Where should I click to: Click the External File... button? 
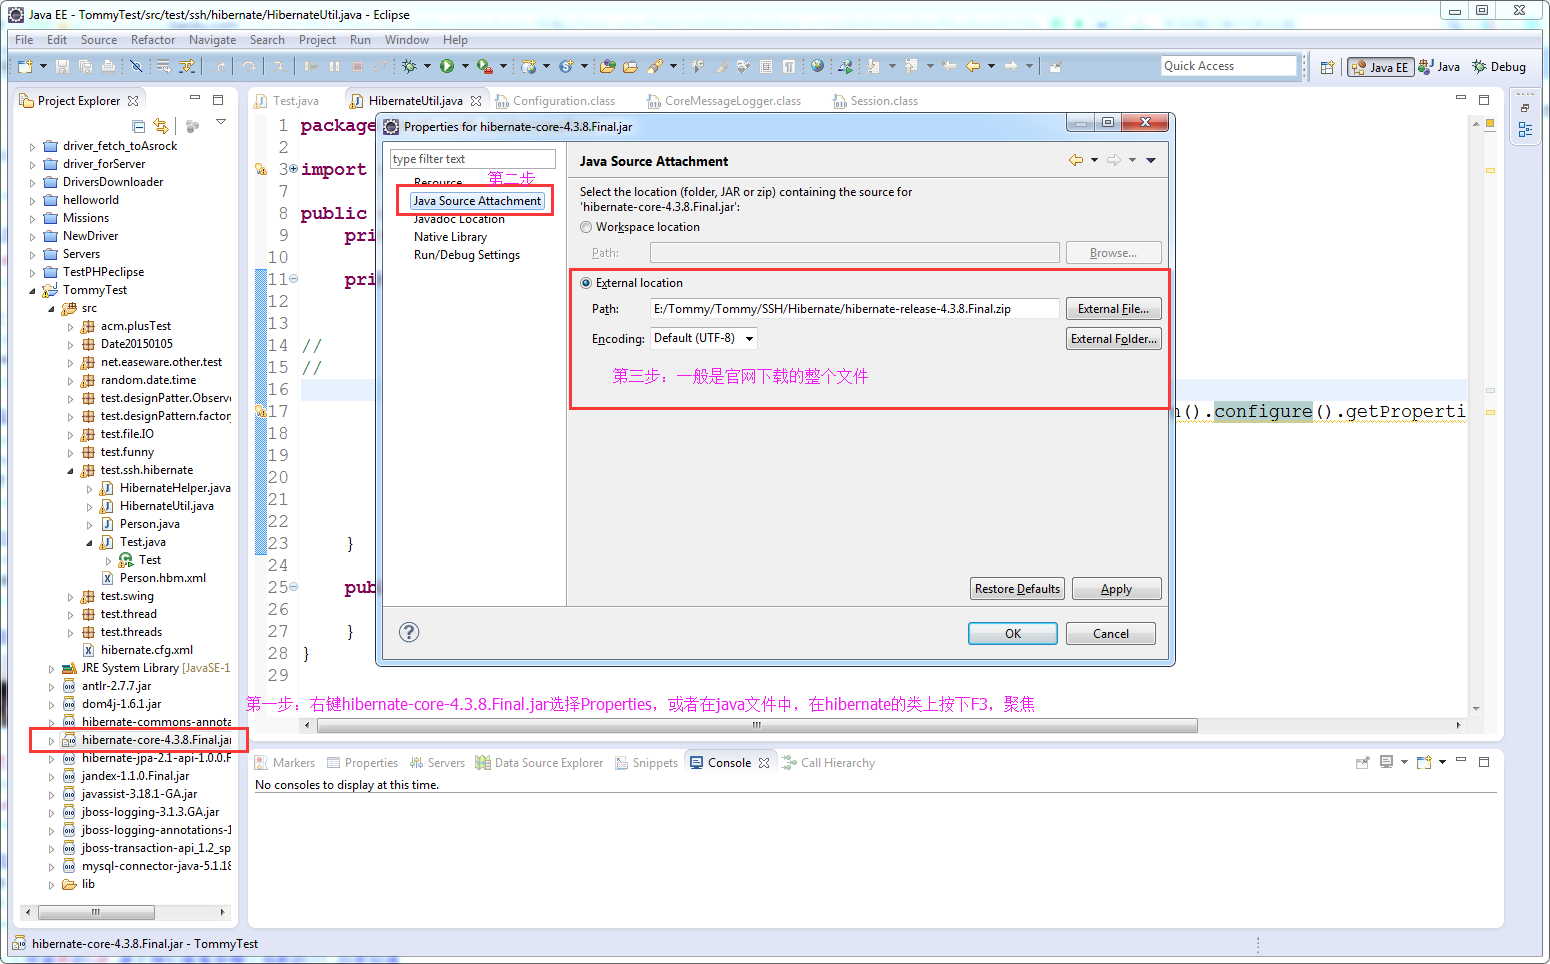pyautogui.click(x=1113, y=309)
